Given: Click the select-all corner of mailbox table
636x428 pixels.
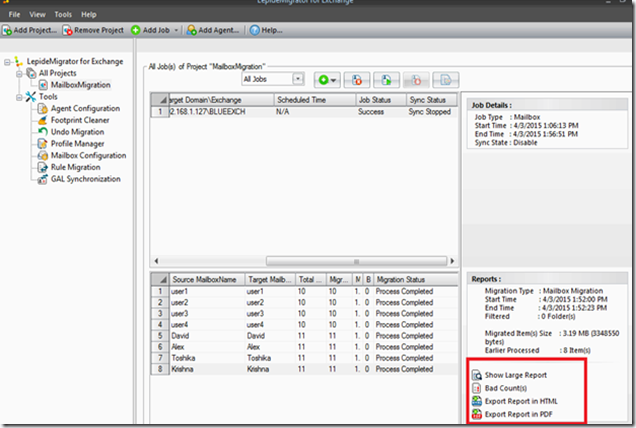Looking at the screenshot, I should [160, 280].
